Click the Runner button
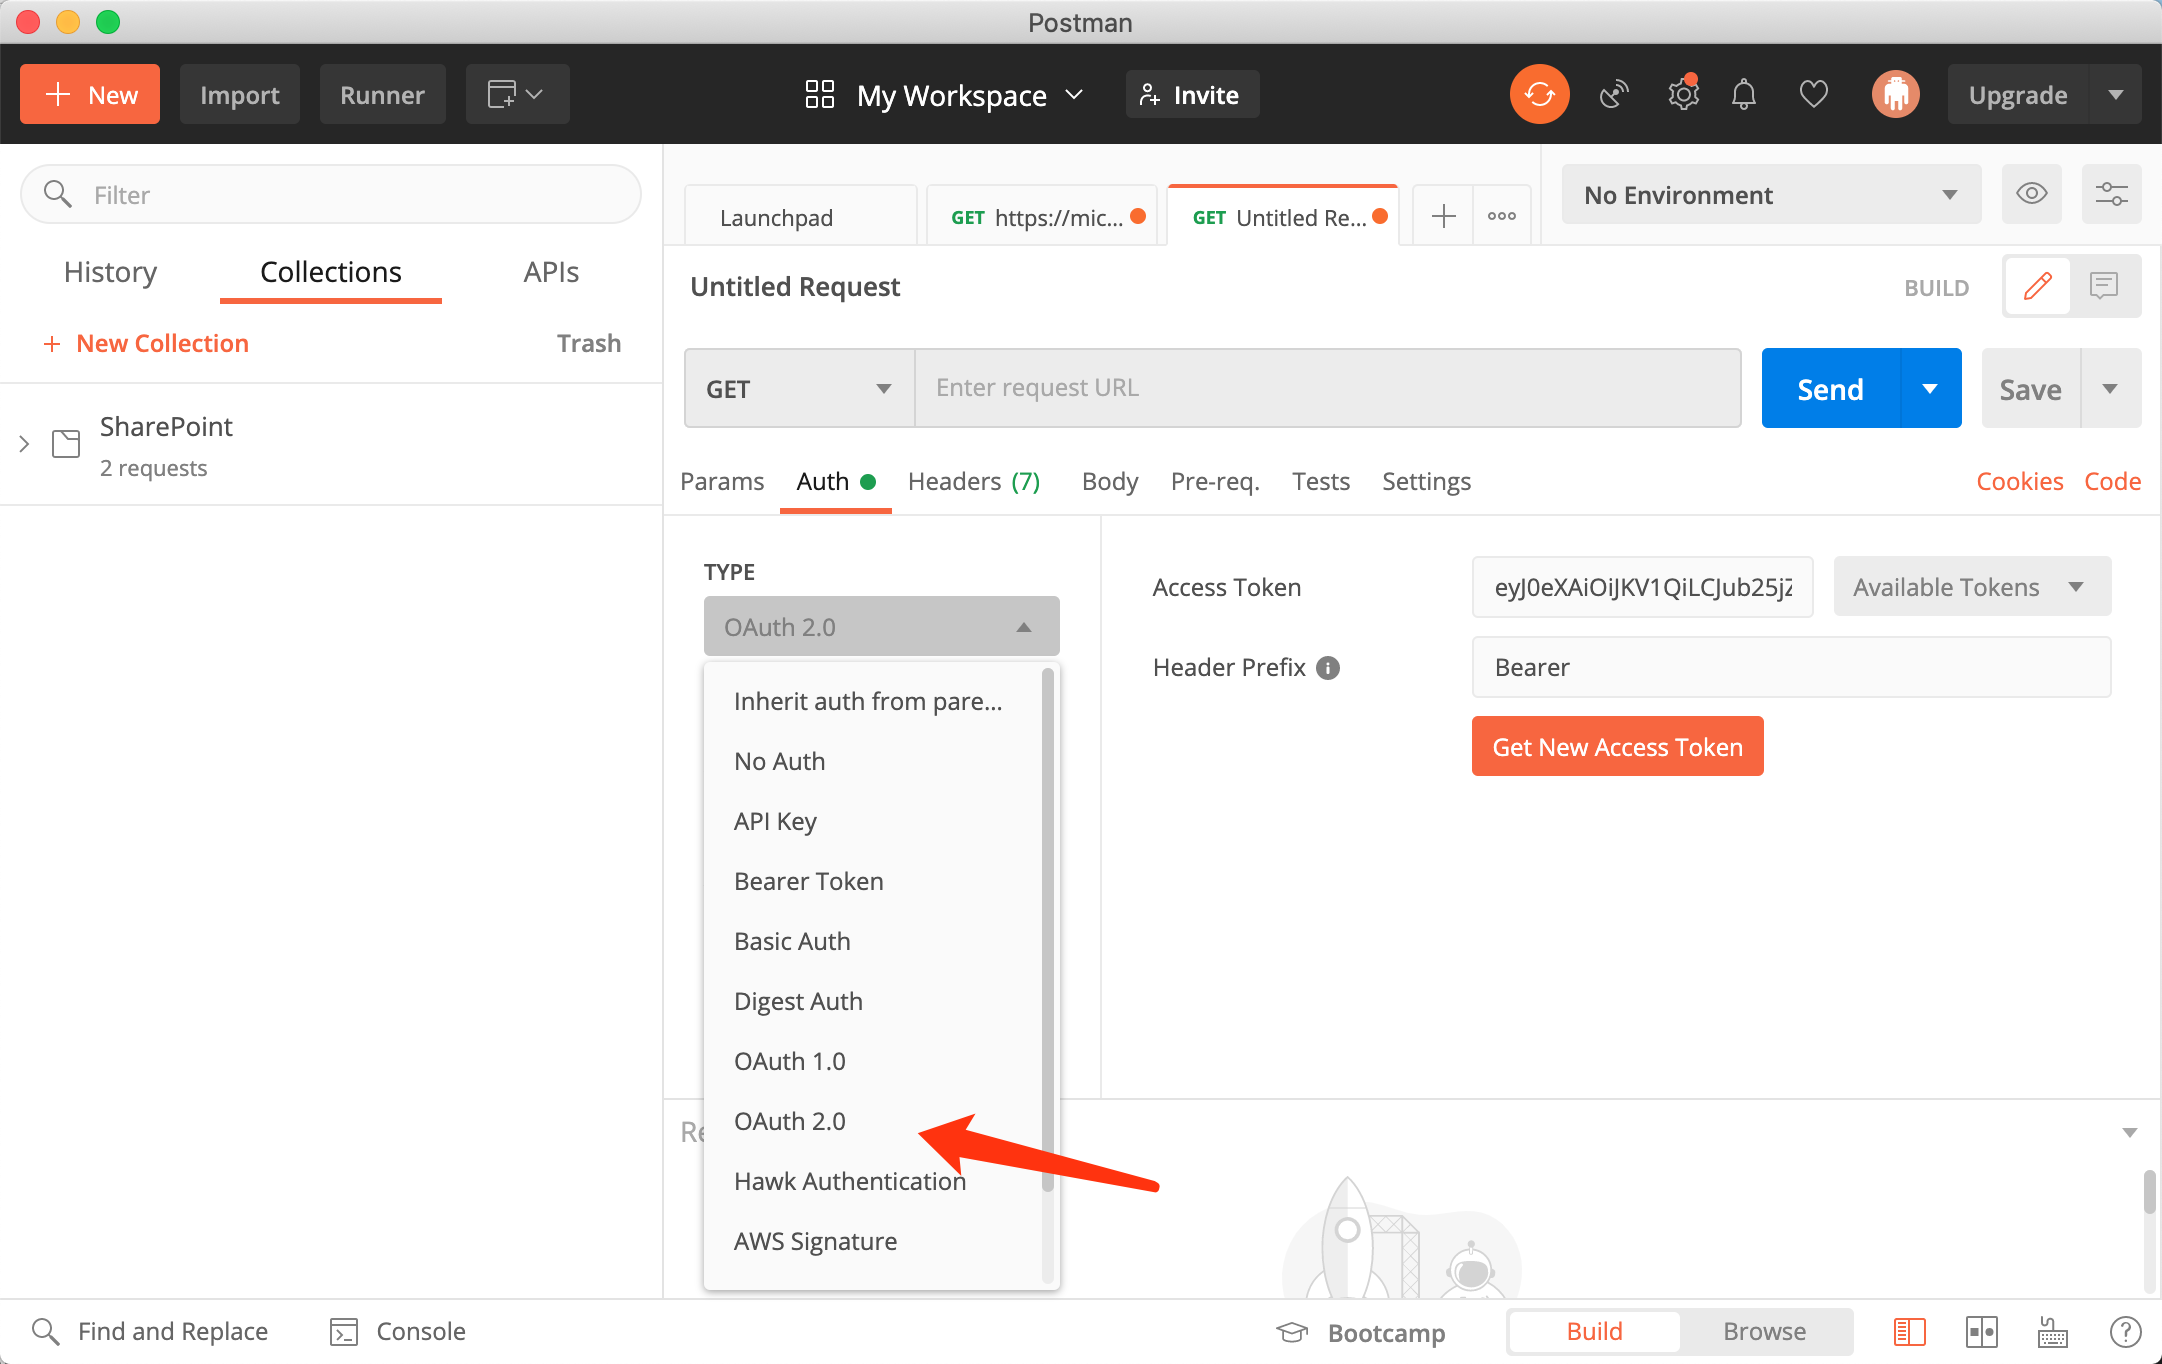Viewport: 2162px width, 1364px height. [x=382, y=95]
